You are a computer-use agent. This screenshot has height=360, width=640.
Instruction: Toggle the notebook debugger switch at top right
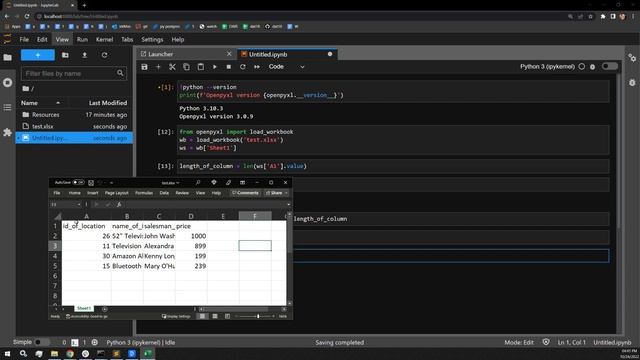pos(610,66)
